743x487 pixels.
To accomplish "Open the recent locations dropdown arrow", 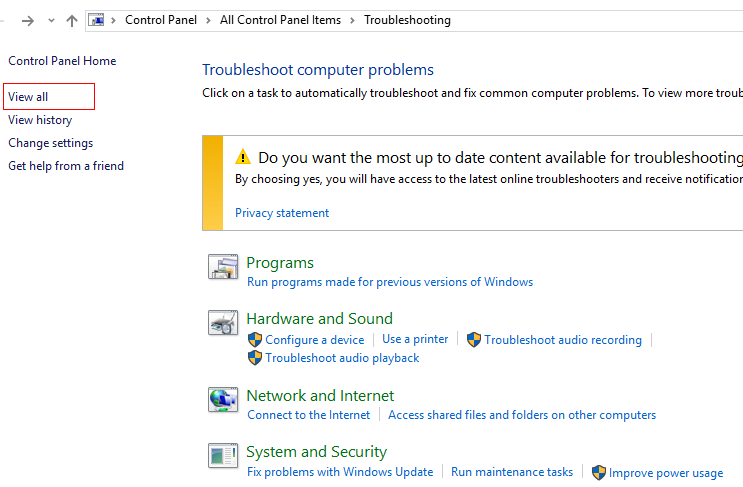I will 51,20.
